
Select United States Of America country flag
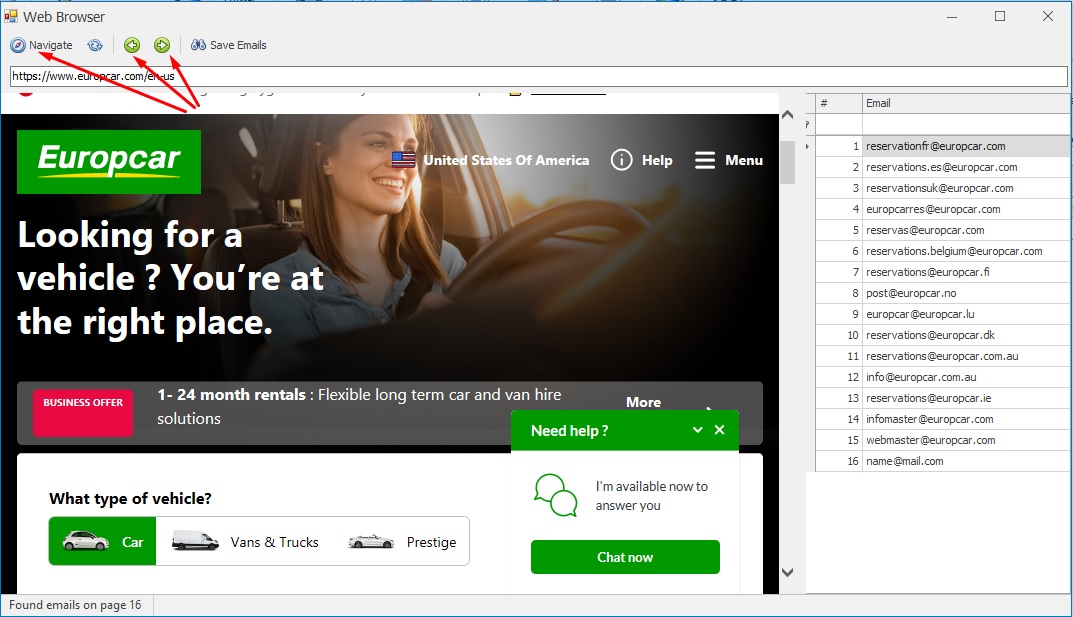(x=403, y=160)
